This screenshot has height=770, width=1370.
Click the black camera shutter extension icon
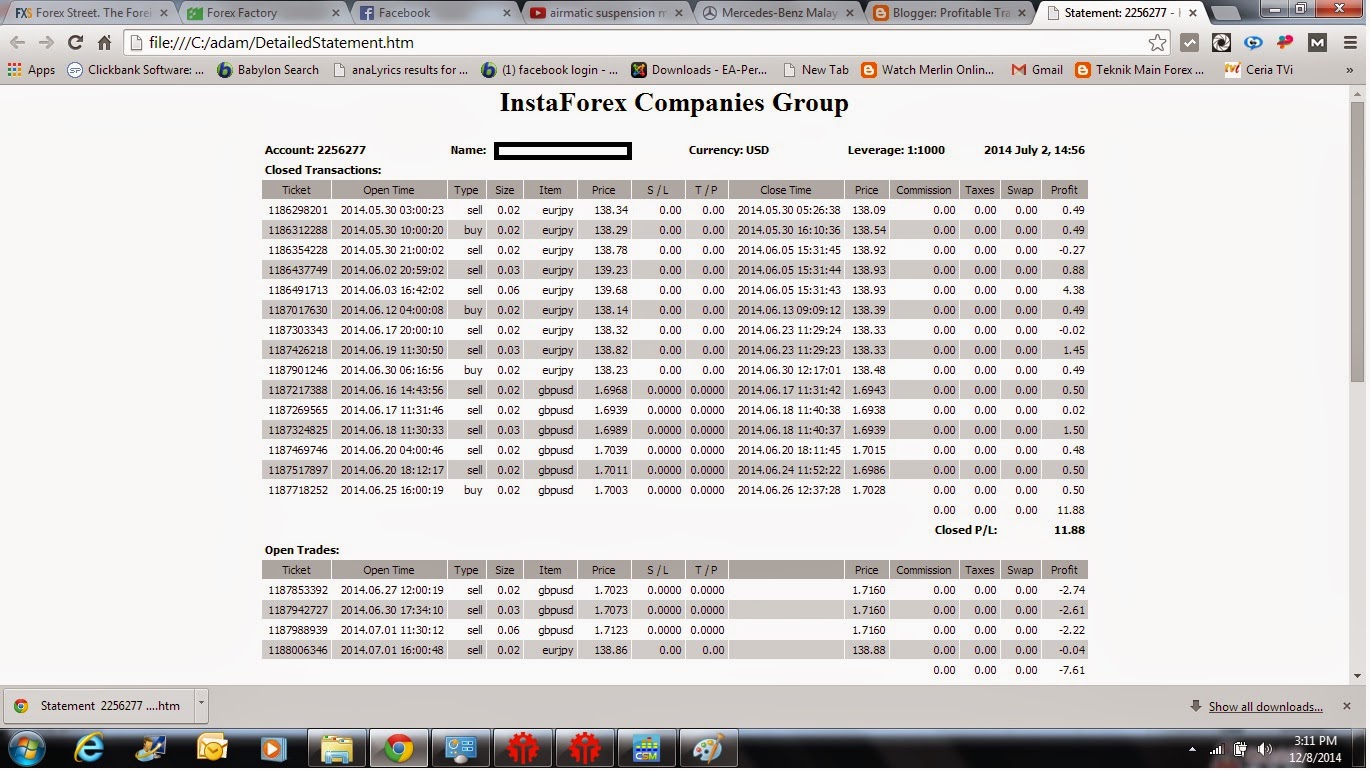1221,43
